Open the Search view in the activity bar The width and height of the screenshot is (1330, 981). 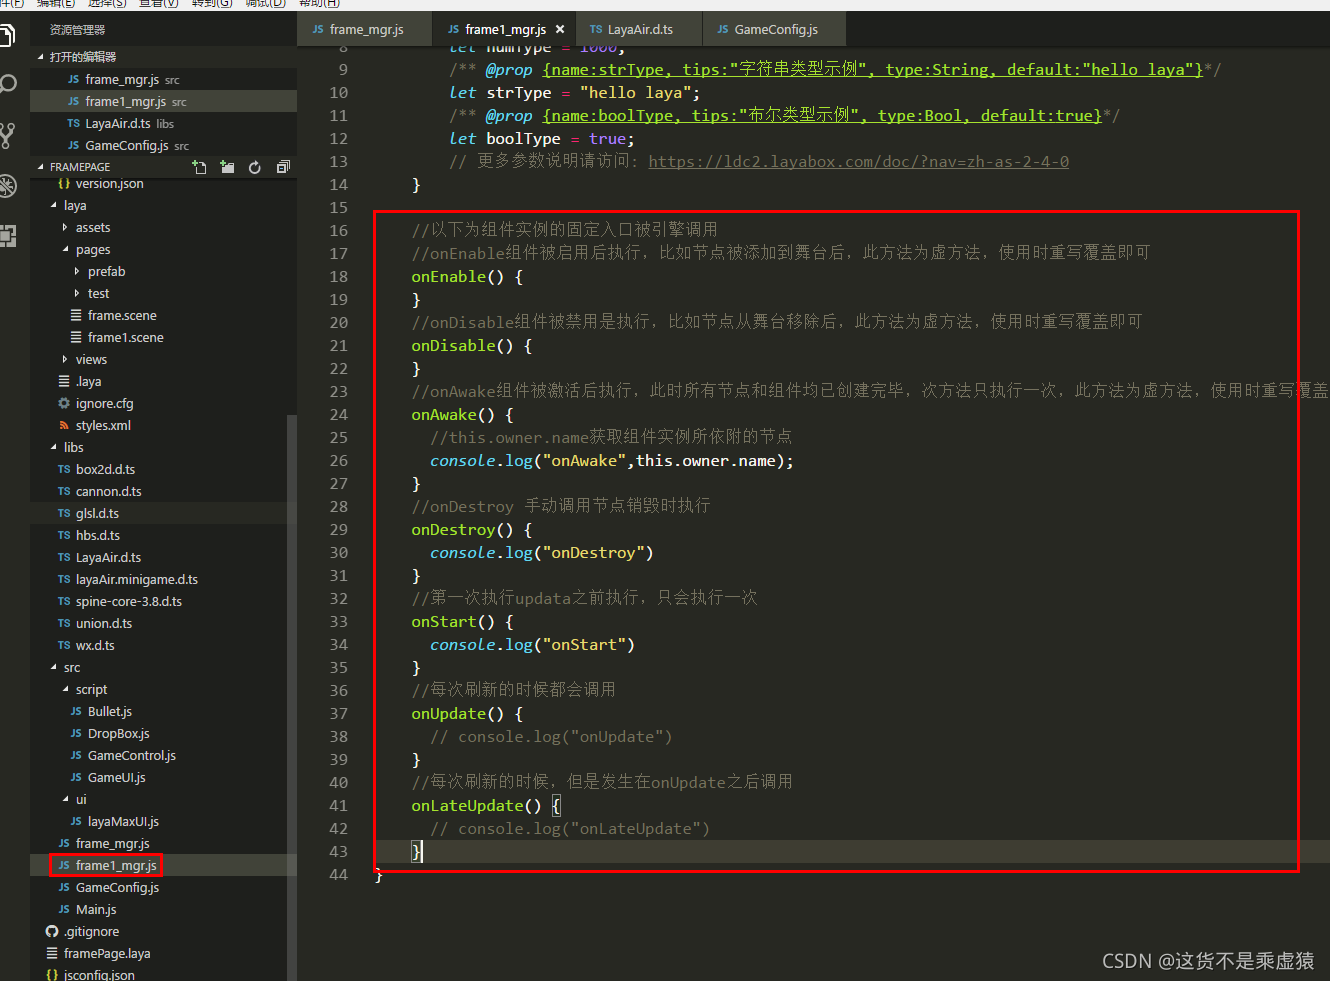click(x=8, y=84)
